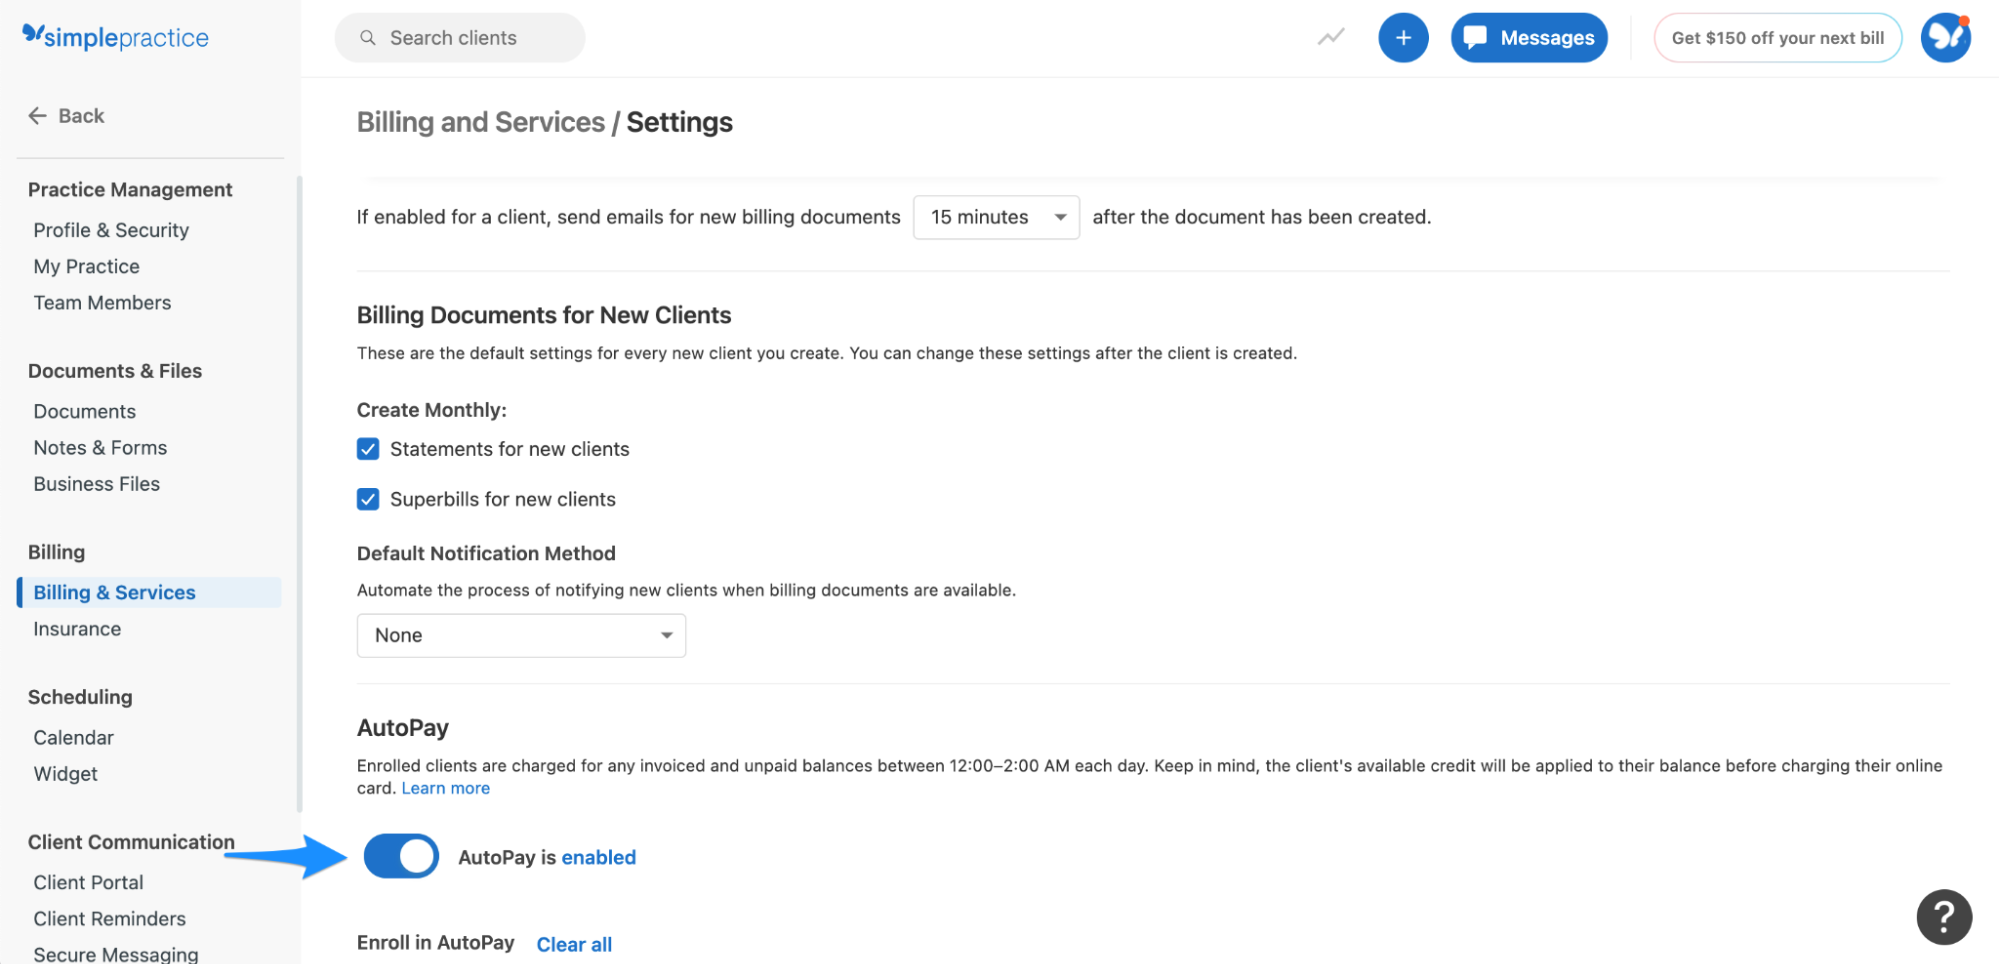Click Get $150 off your next bill
This screenshot has height=965, width=1999.
1777,37
